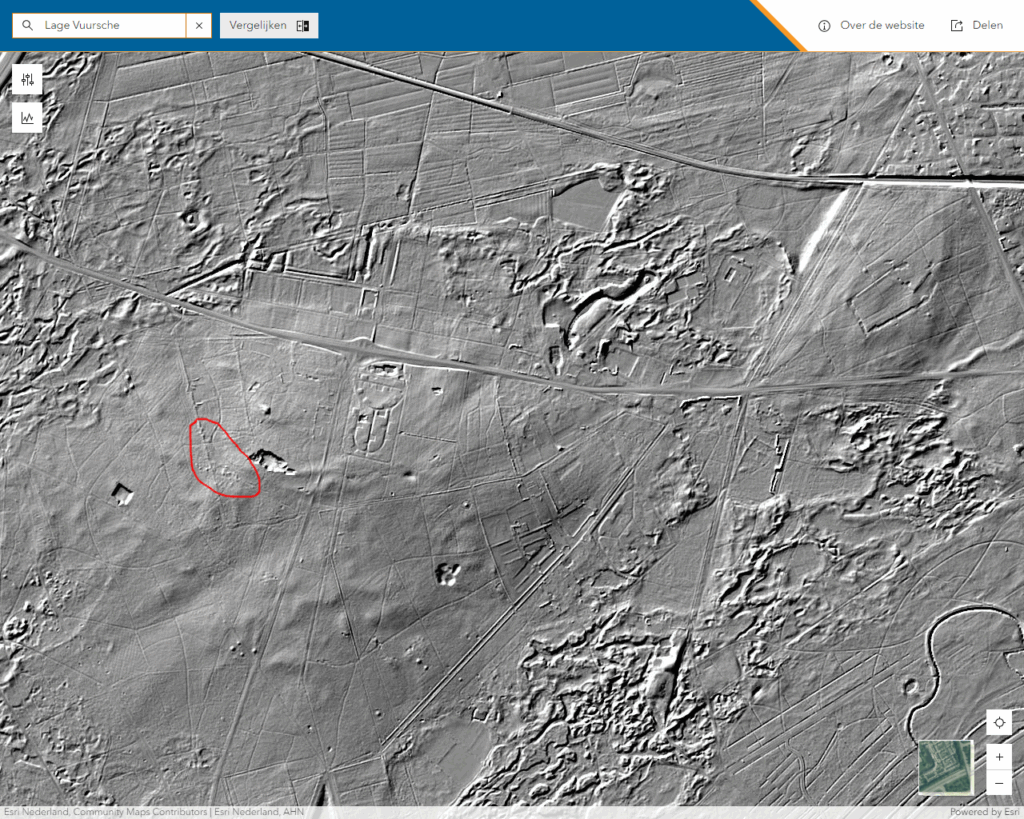Open the elevation profile chart tool
1024x819 pixels.
[x=27, y=118]
